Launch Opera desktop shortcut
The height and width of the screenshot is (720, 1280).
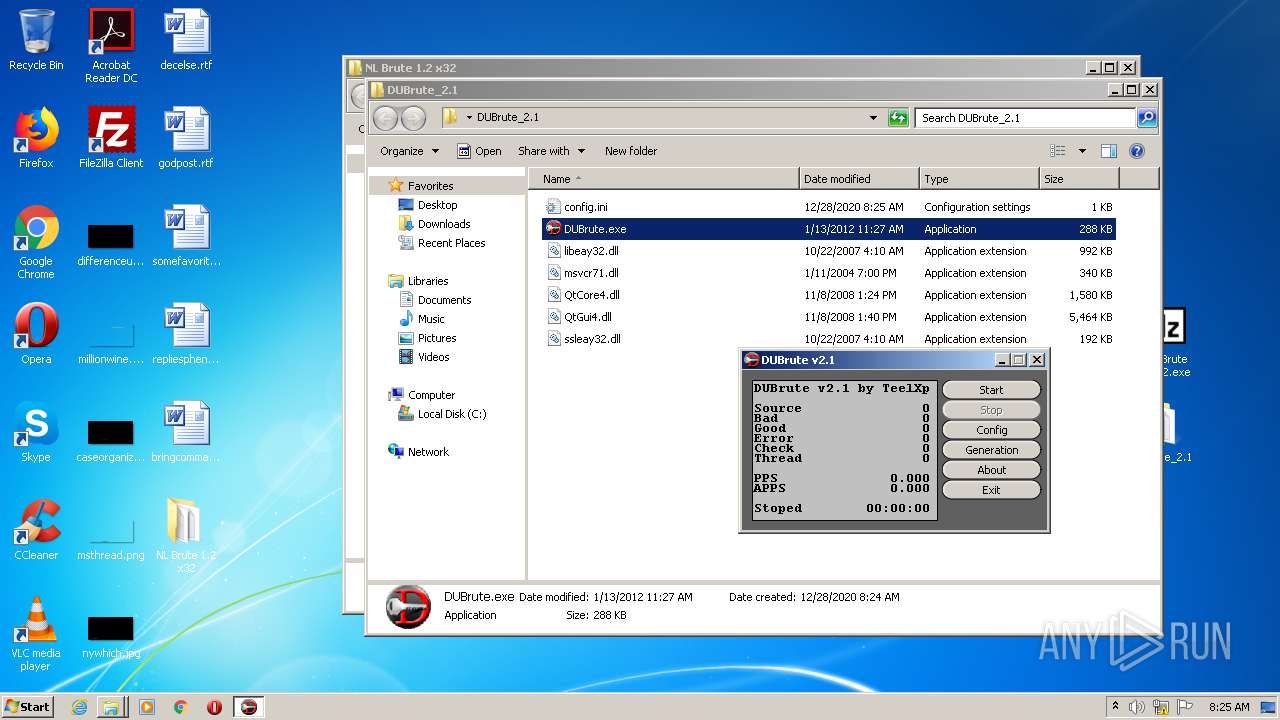pyautogui.click(x=36, y=334)
